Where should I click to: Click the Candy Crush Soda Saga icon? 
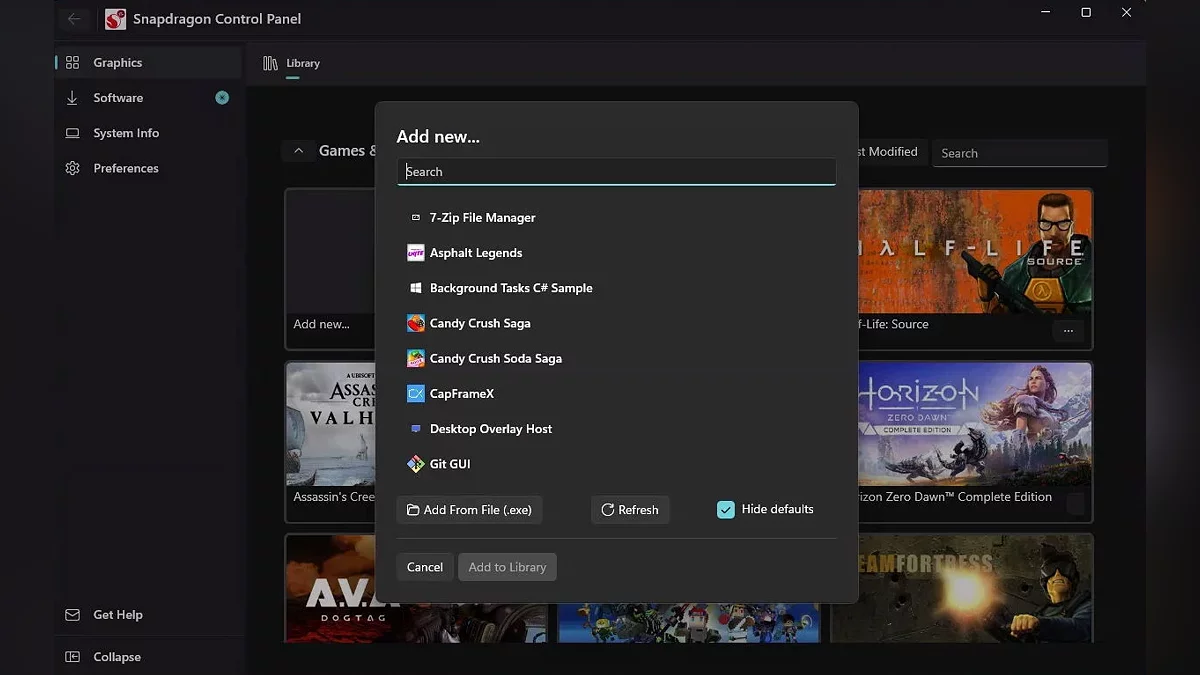[415, 358]
